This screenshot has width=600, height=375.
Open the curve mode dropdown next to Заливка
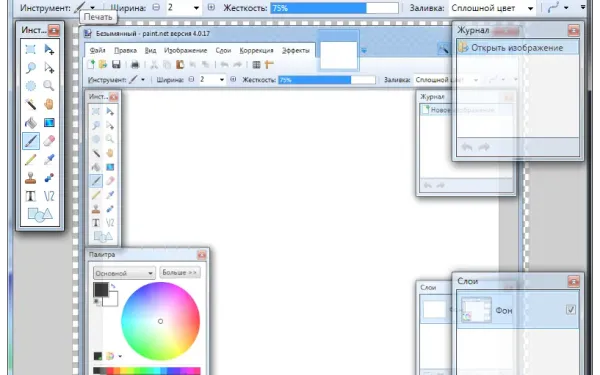pyautogui.click(x=566, y=8)
